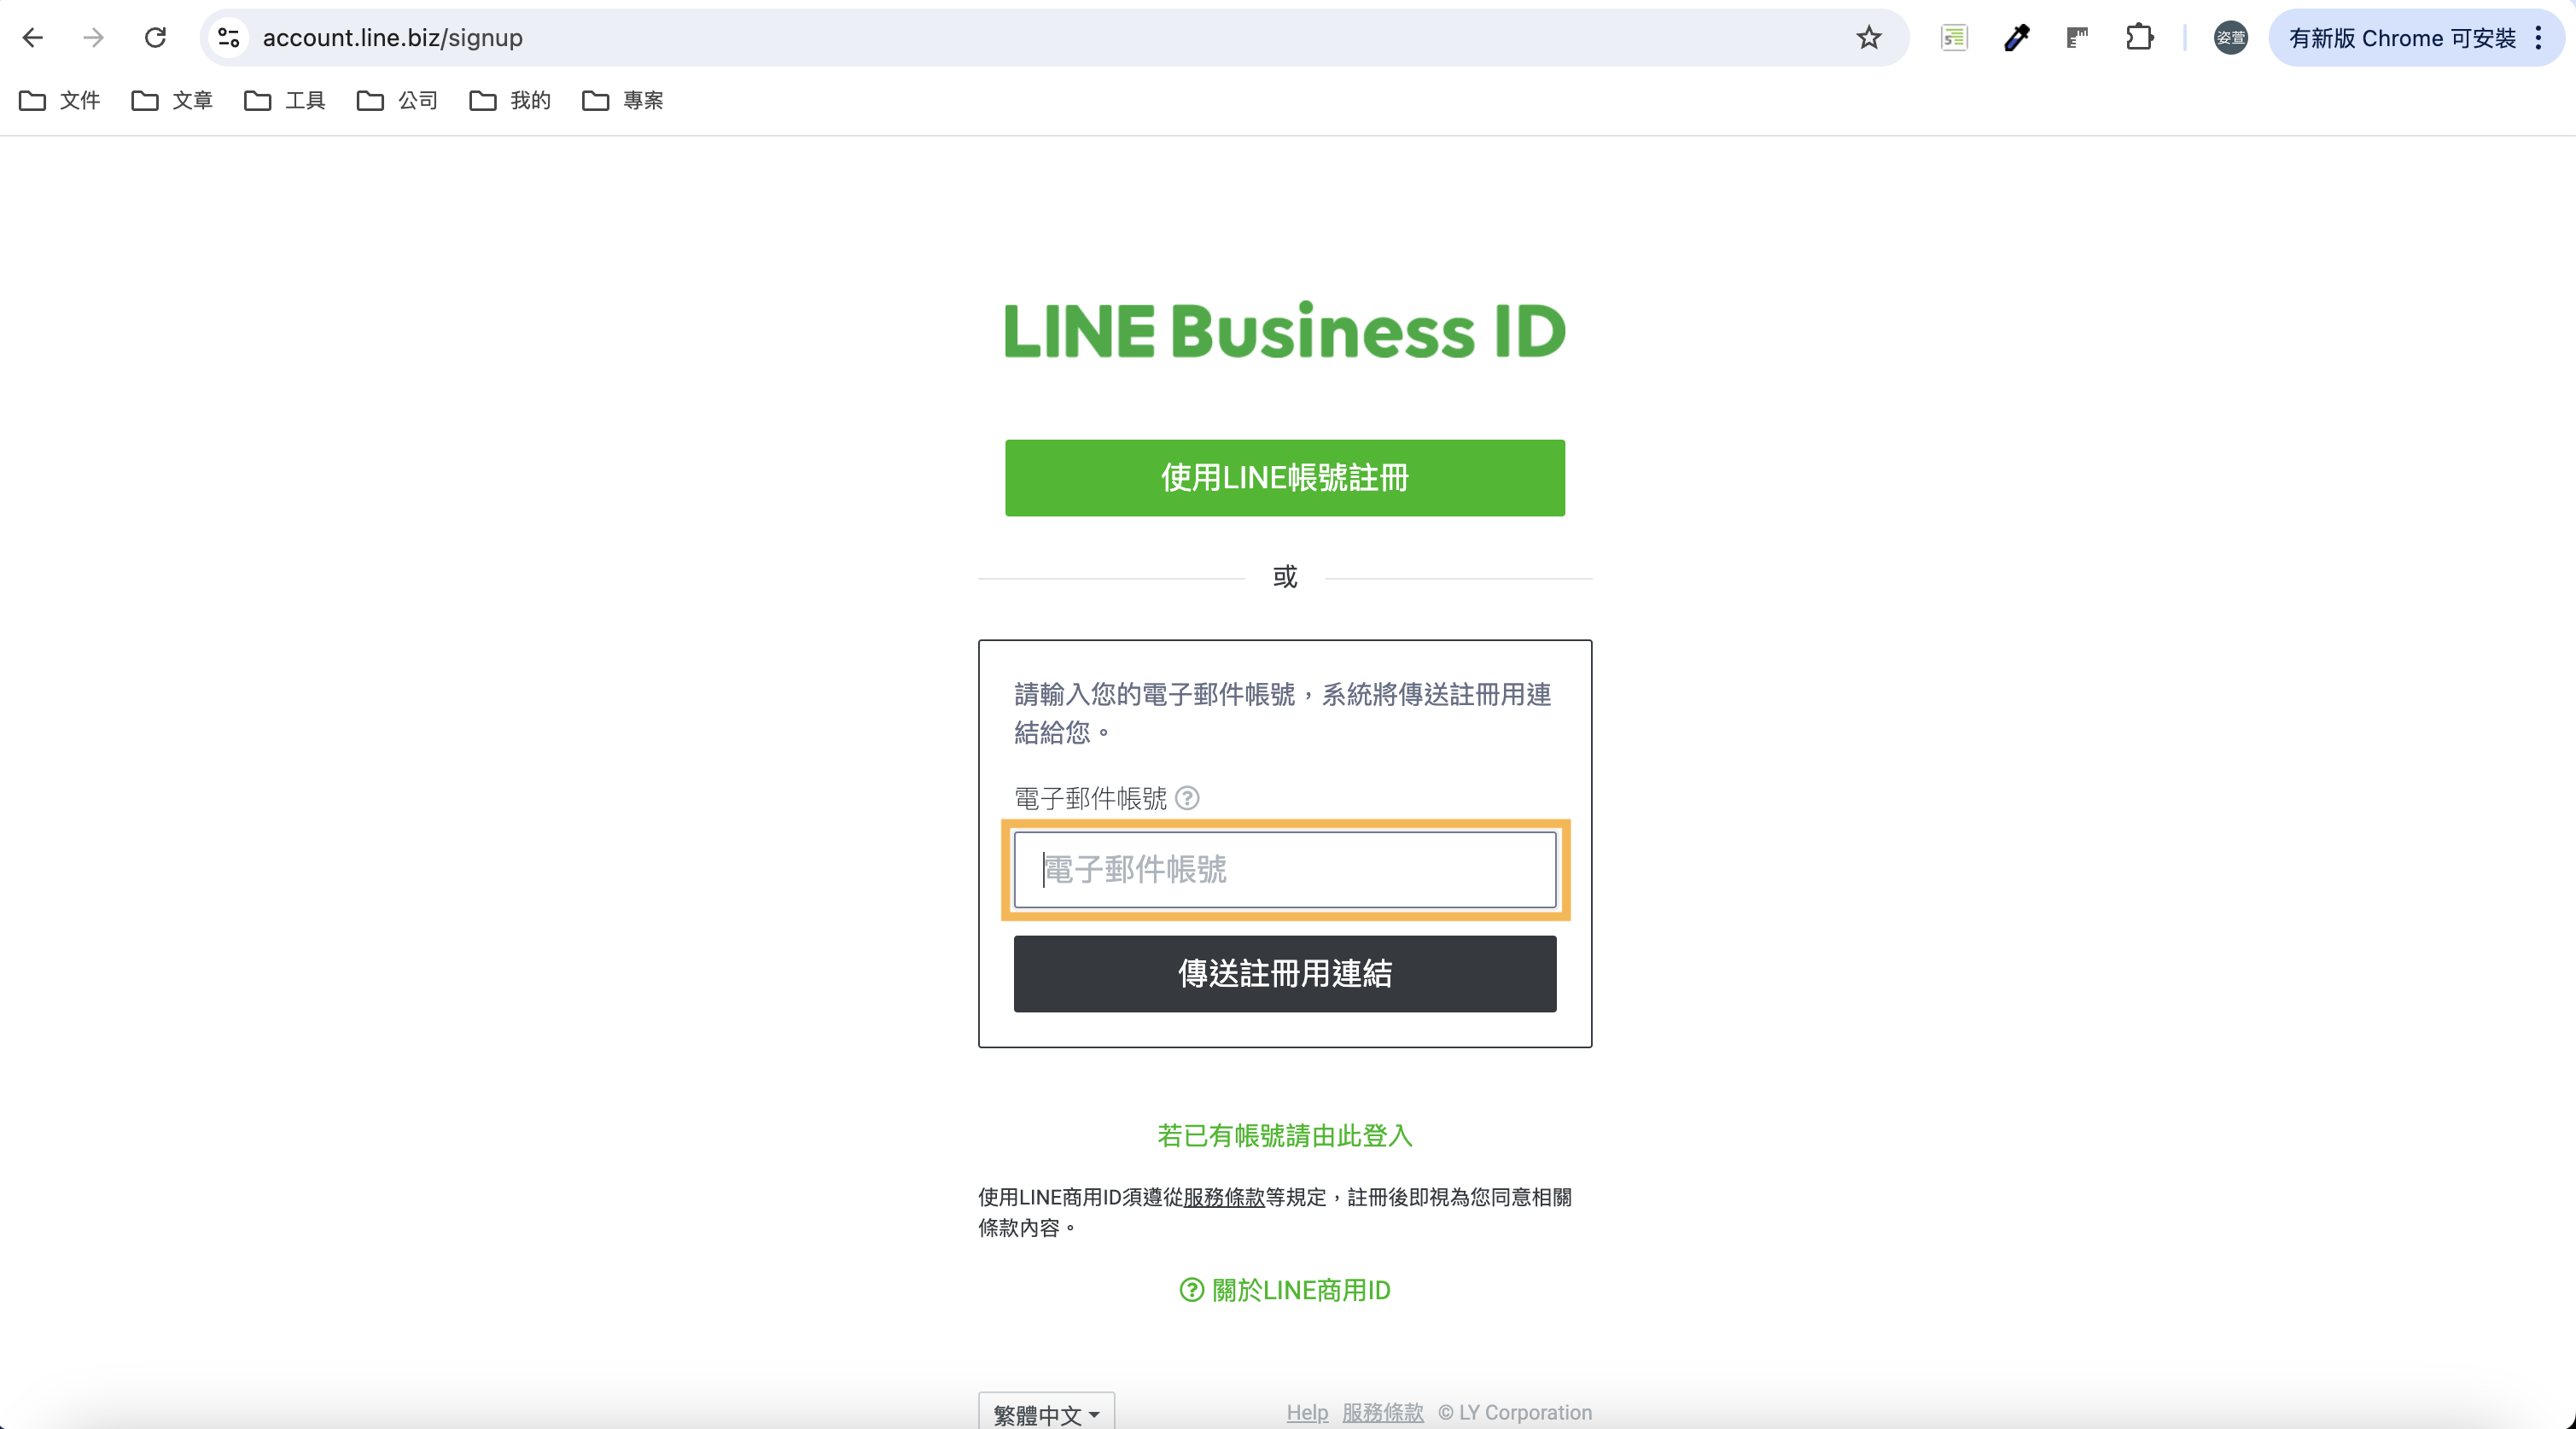The image size is (2576, 1429).
Task: Activate the color picker eyedropper extension
Action: (2016, 38)
